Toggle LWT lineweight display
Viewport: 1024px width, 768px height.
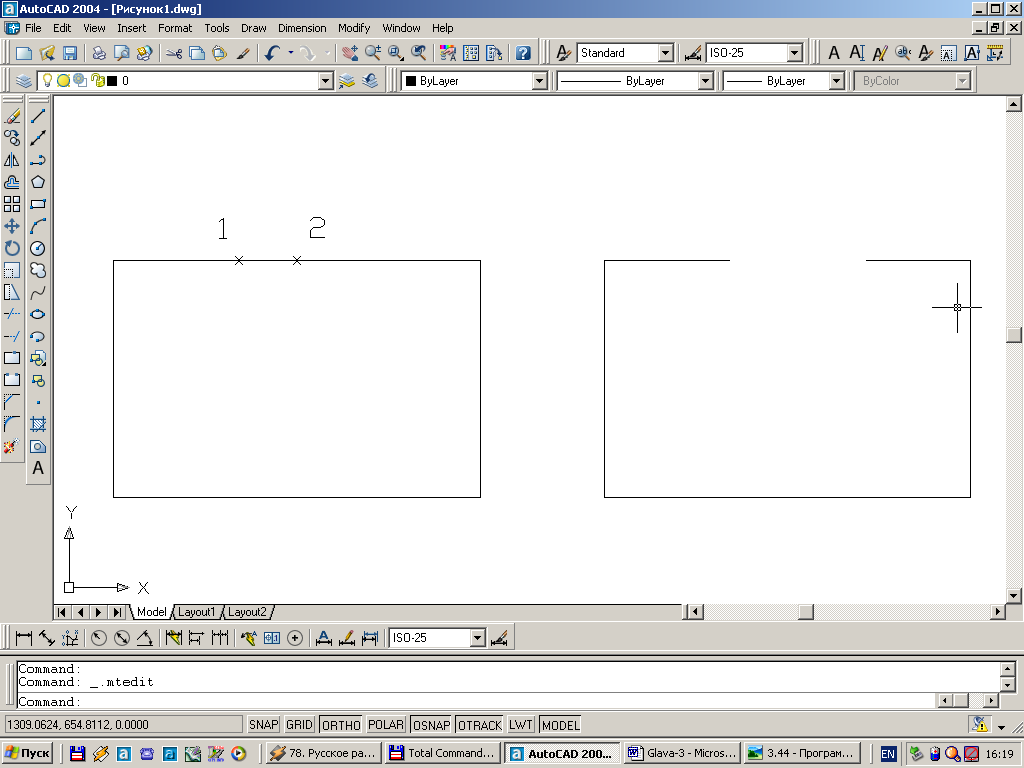(x=520, y=725)
